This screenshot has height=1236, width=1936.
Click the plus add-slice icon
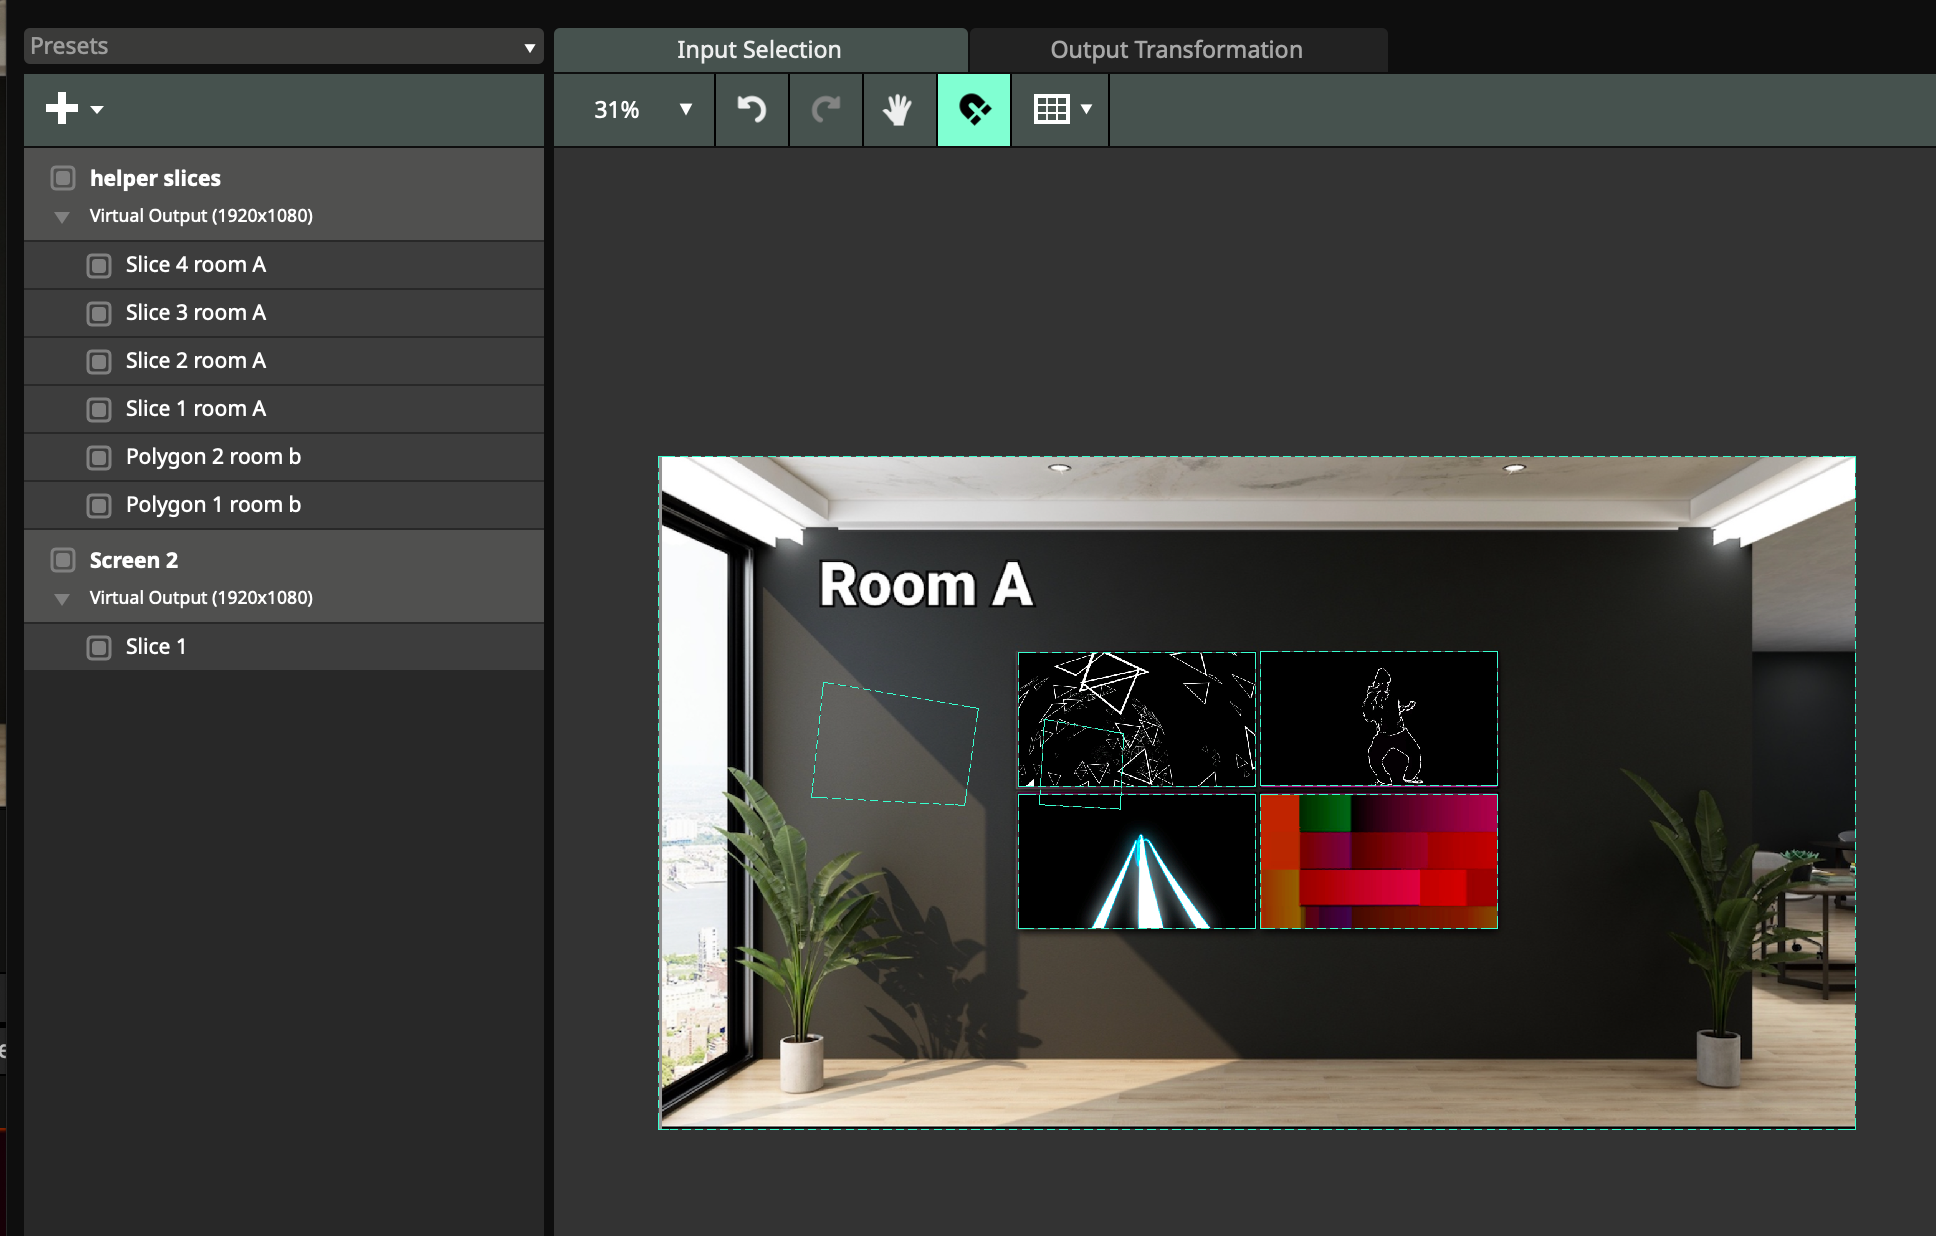pyautogui.click(x=62, y=109)
